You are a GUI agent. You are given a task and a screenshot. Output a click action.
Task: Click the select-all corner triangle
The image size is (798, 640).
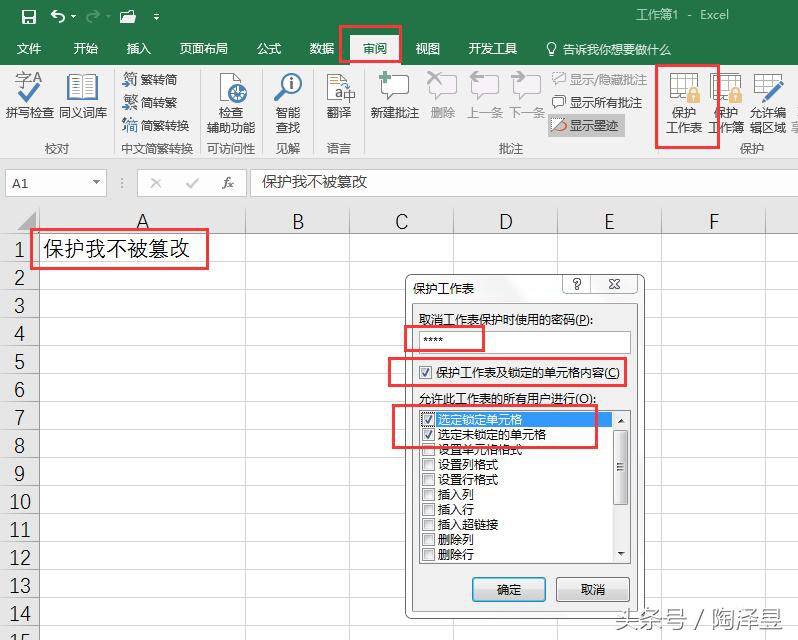pos(26,221)
